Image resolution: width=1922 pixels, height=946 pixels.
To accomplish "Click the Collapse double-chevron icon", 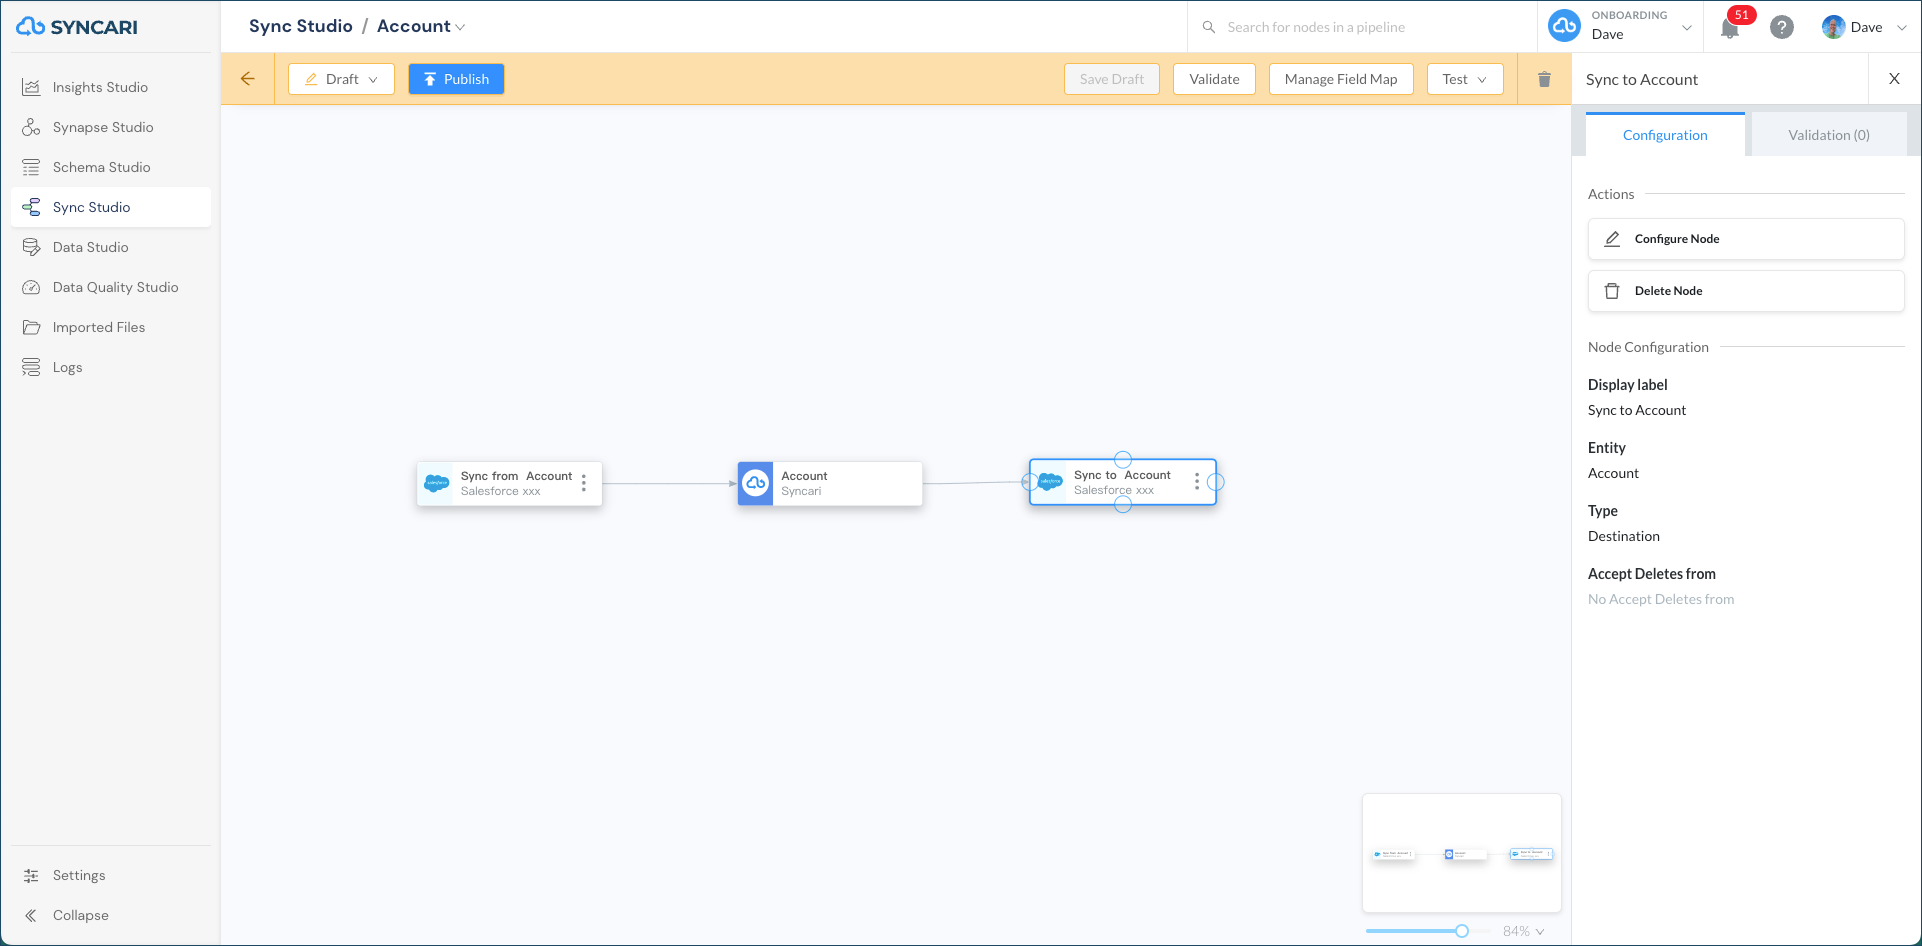I will point(32,915).
